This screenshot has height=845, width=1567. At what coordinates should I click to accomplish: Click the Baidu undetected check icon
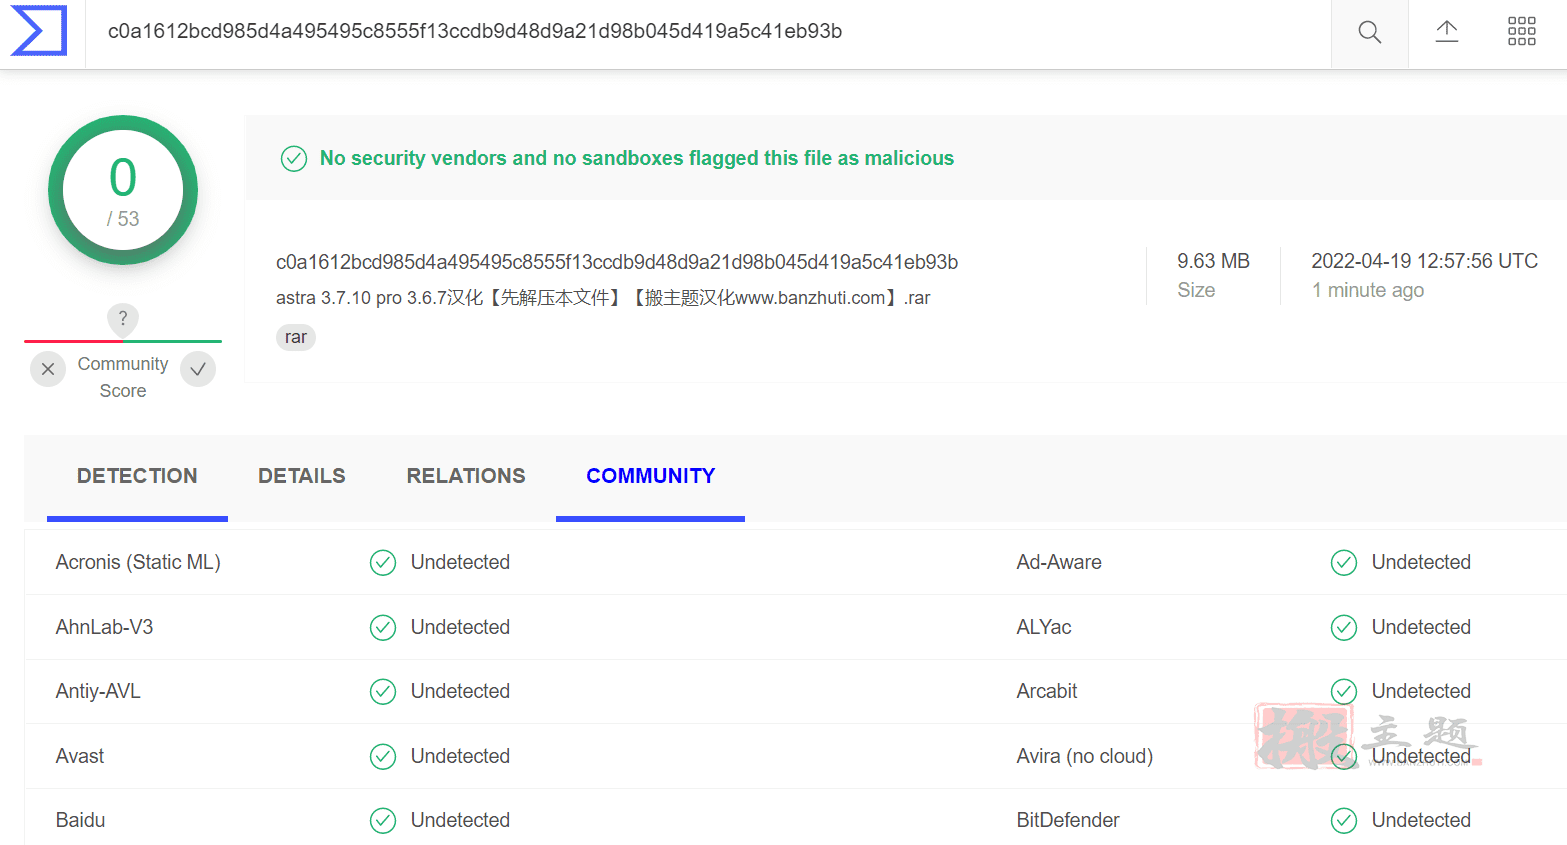(x=383, y=820)
